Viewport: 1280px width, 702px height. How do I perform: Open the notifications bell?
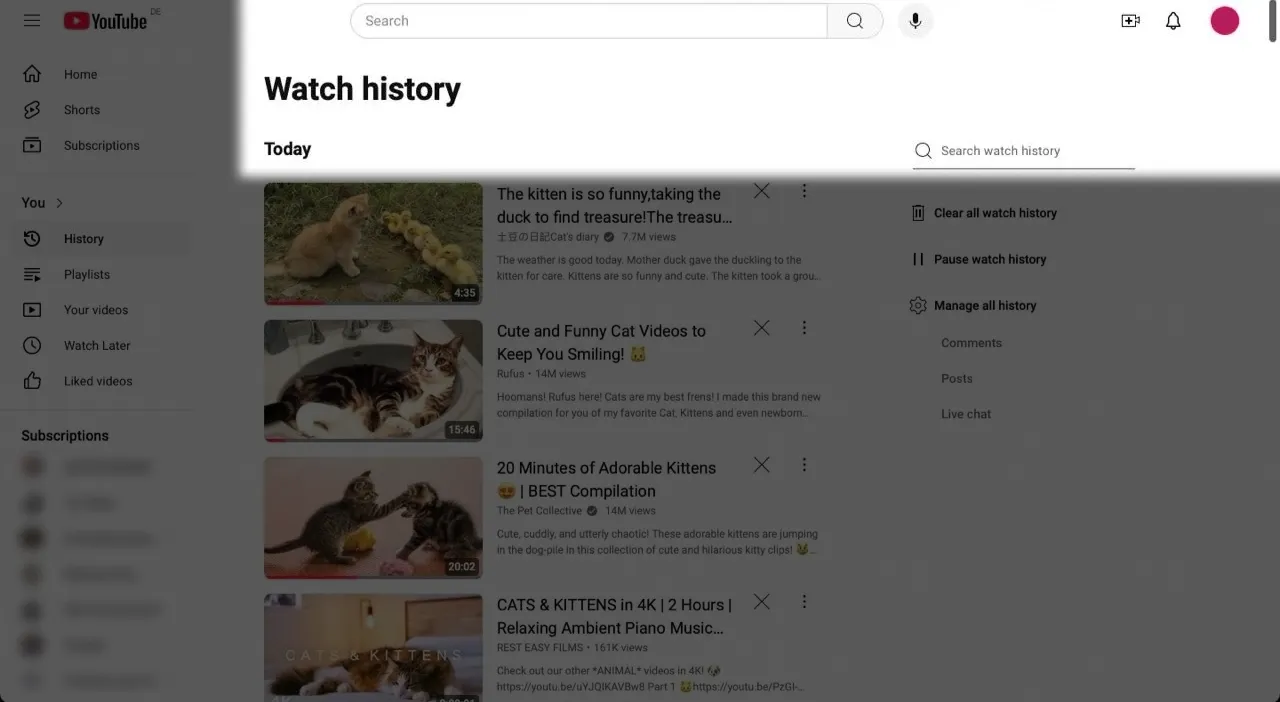(1173, 21)
